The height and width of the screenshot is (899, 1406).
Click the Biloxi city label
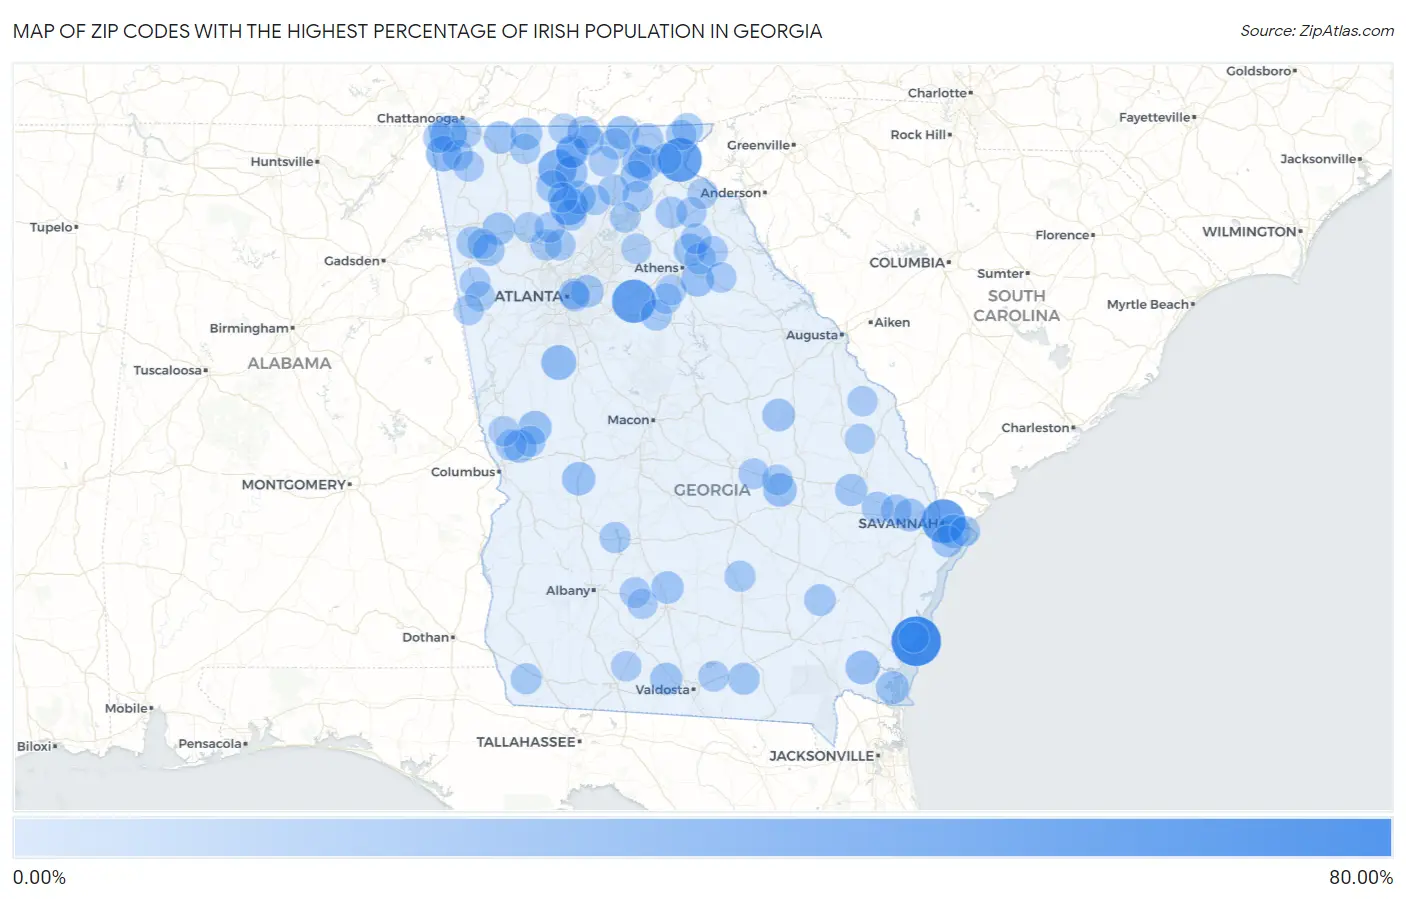[34, 747]
